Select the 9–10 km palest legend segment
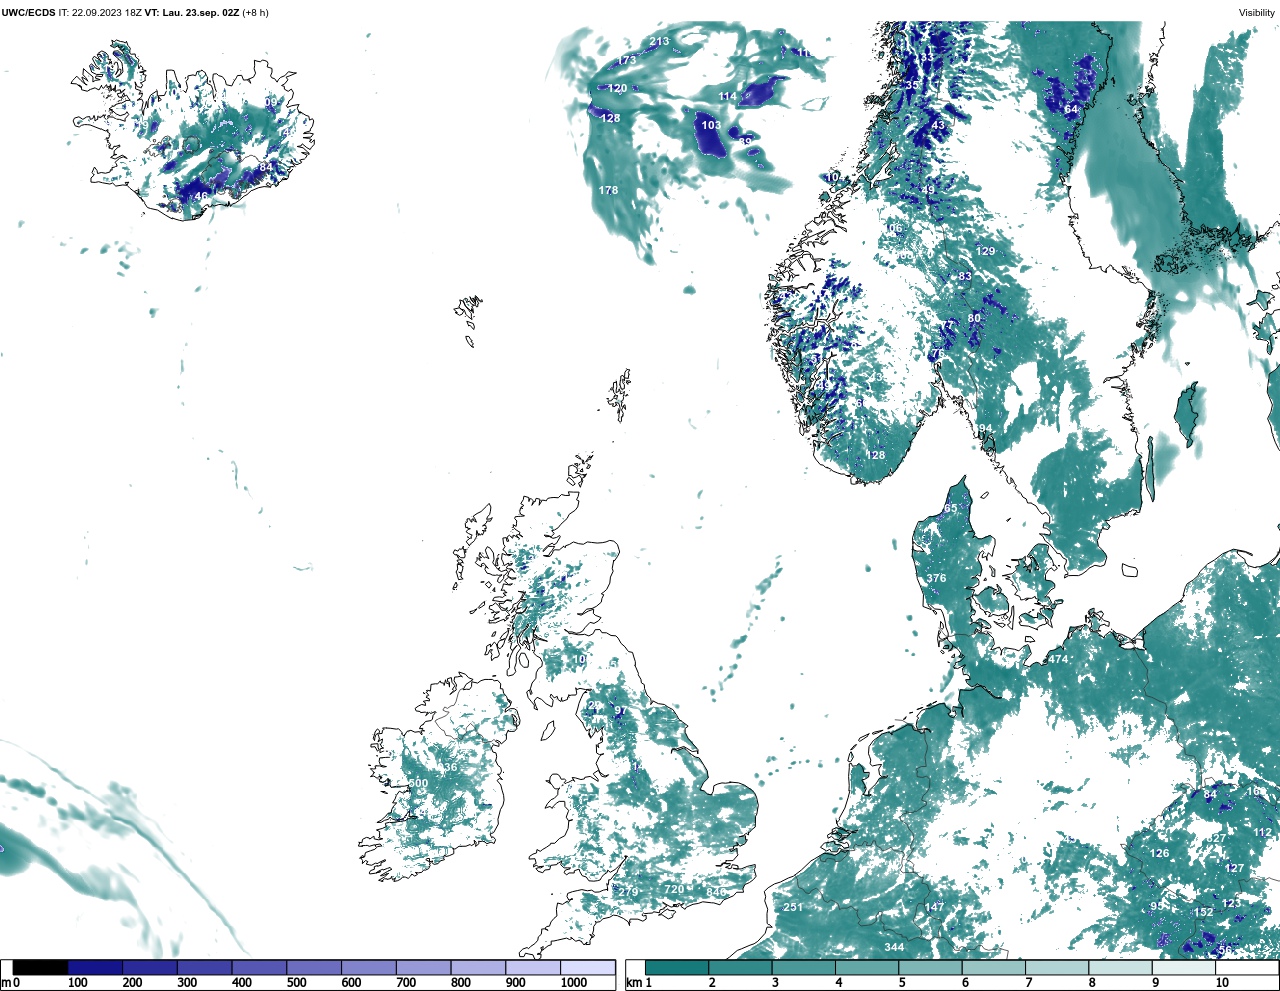The width and height of the screenshot is (1280, 991). pos(1183,968)
